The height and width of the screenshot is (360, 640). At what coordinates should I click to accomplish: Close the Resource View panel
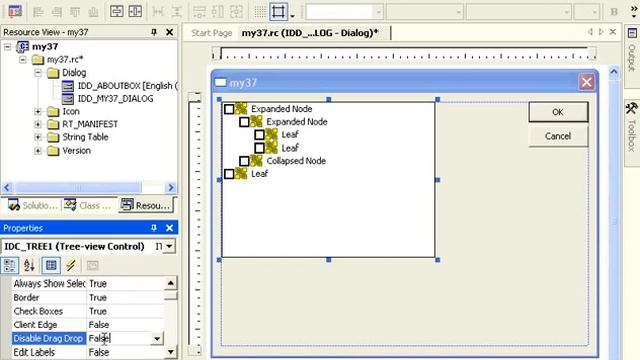click(x=170, y=32)
